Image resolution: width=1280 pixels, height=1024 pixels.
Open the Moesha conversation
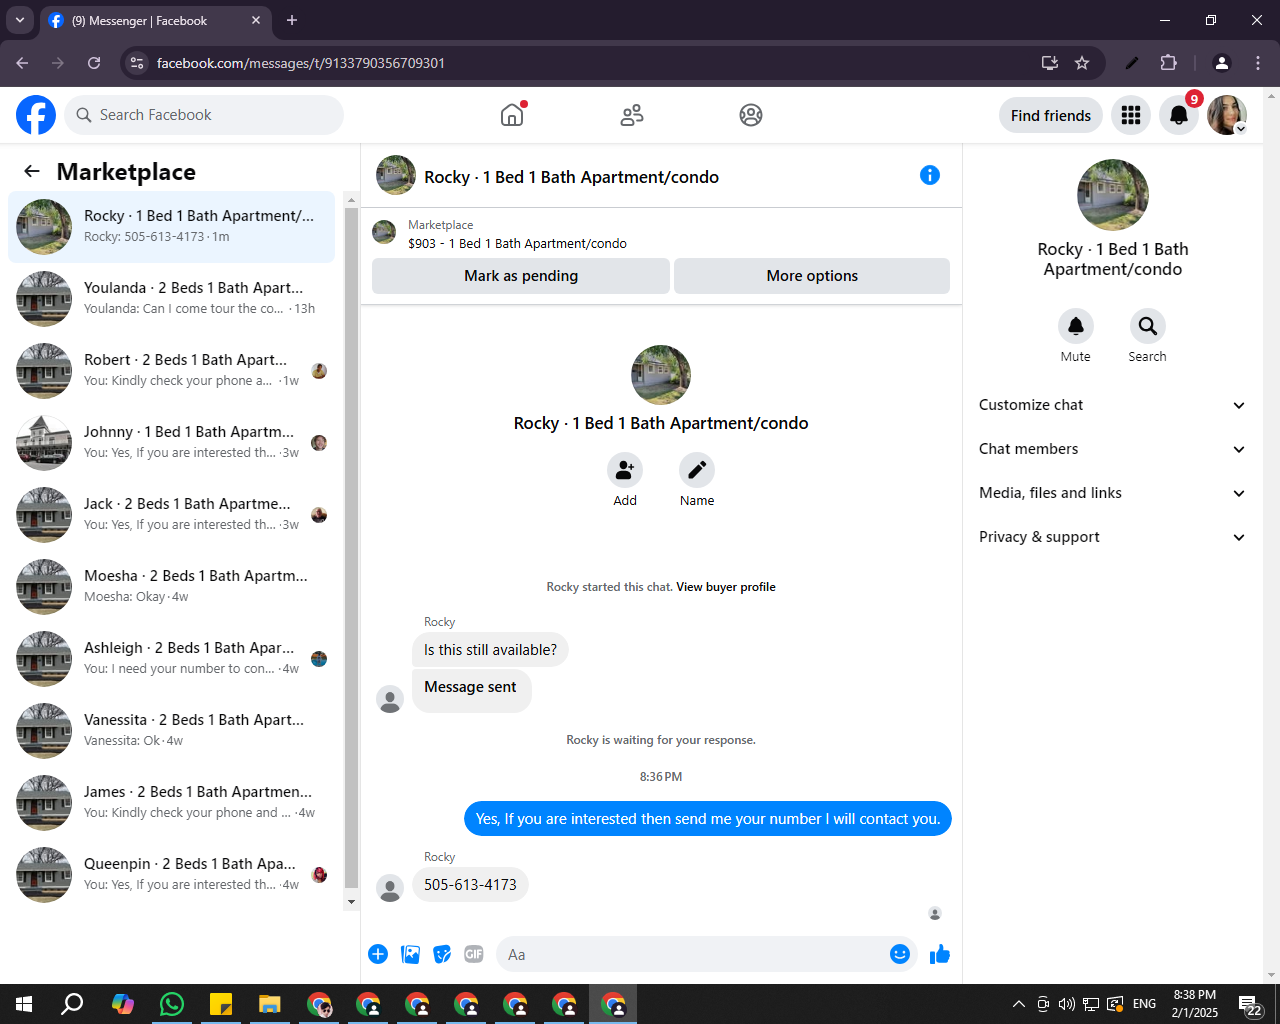pos(172,587)
